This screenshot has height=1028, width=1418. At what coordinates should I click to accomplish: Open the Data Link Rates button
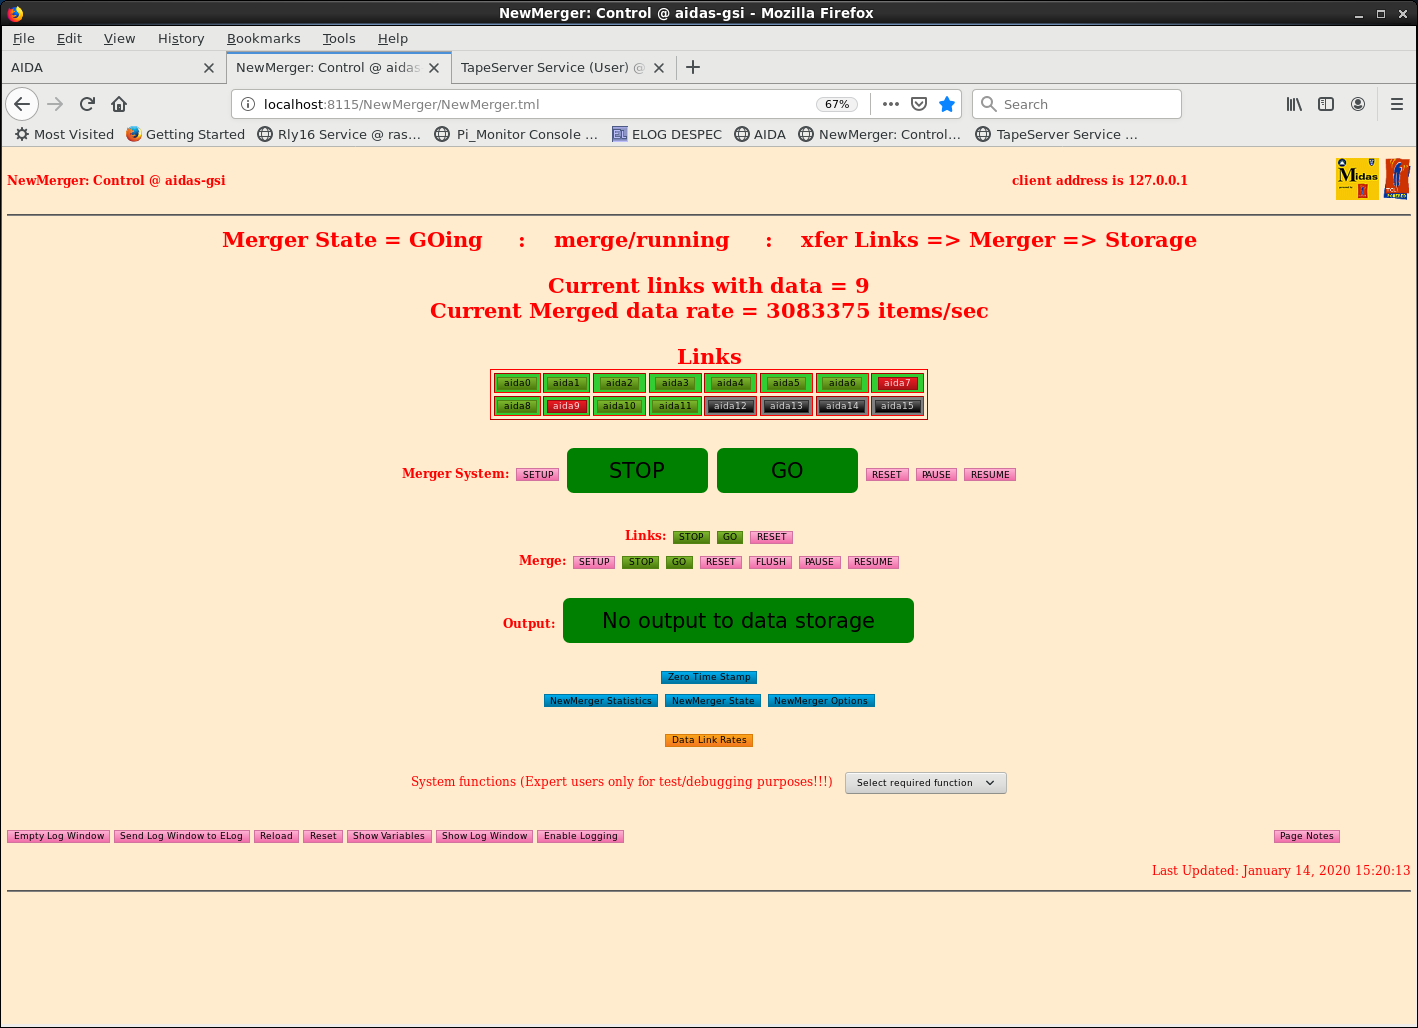coord(709,740)
